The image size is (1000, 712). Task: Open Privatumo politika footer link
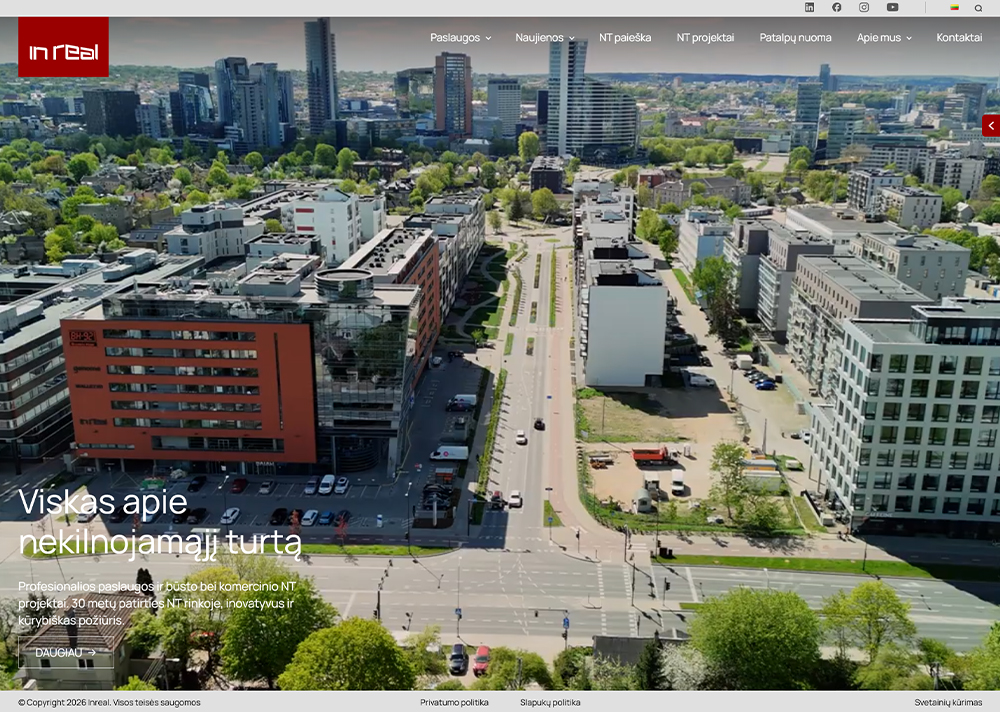click(454, 702)
